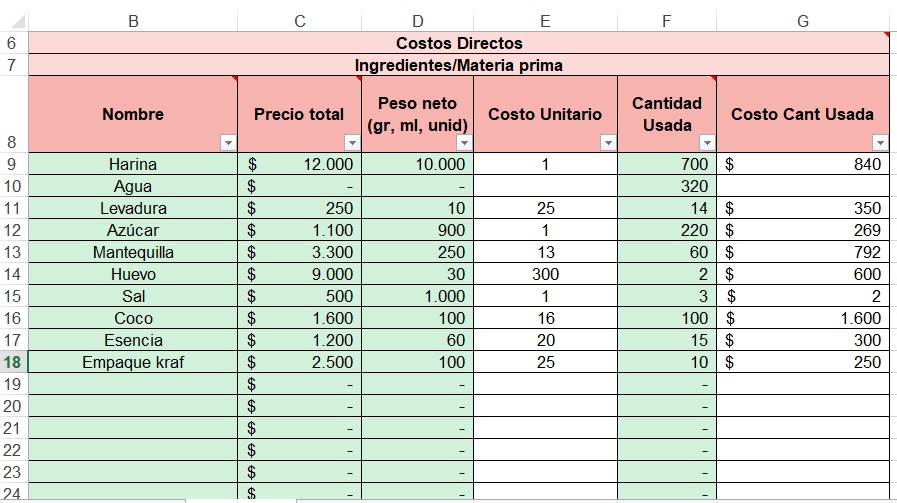Select row 6 header
Viewport: 897px width, 503px height.
(13, 43)
